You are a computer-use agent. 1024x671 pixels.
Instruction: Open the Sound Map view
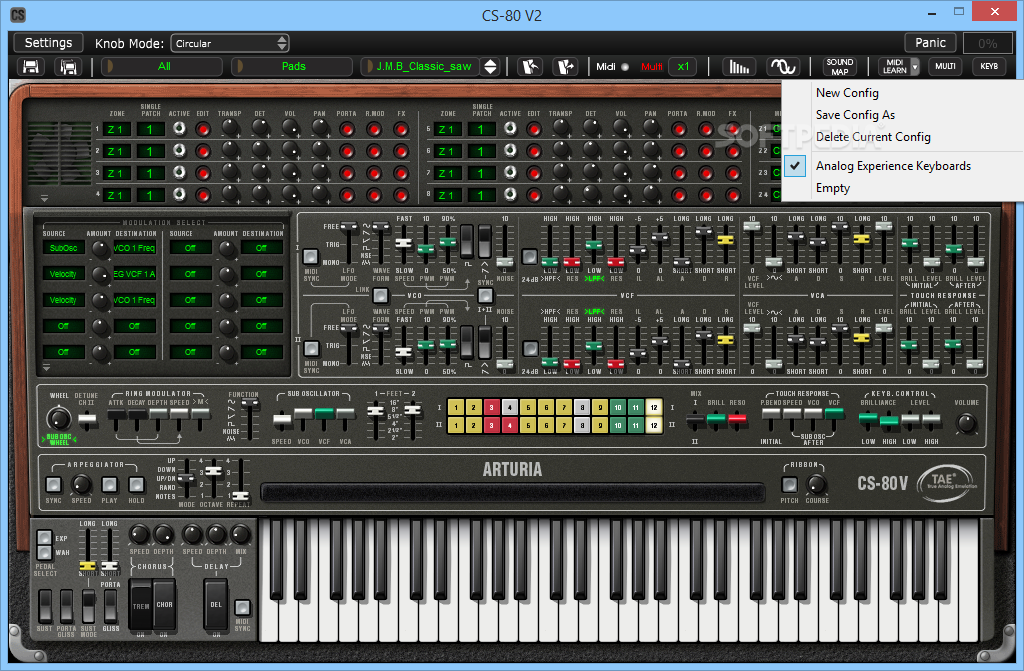(840, 67)
